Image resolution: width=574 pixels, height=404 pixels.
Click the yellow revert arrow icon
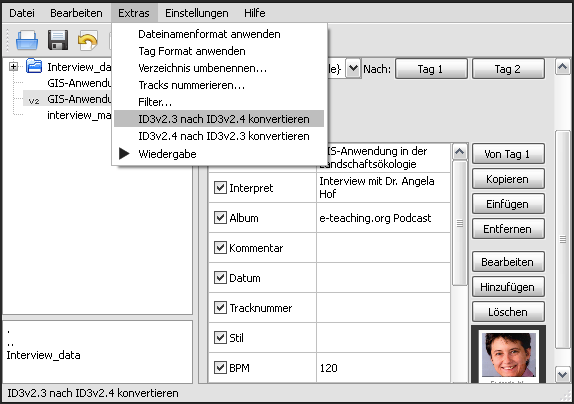tap(88, 40)
